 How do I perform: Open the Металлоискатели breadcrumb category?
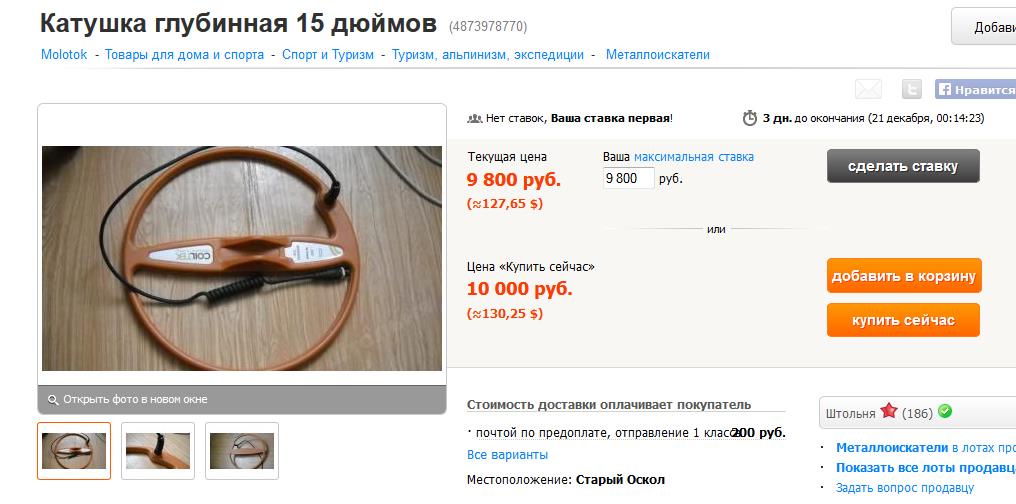[658, 55]
